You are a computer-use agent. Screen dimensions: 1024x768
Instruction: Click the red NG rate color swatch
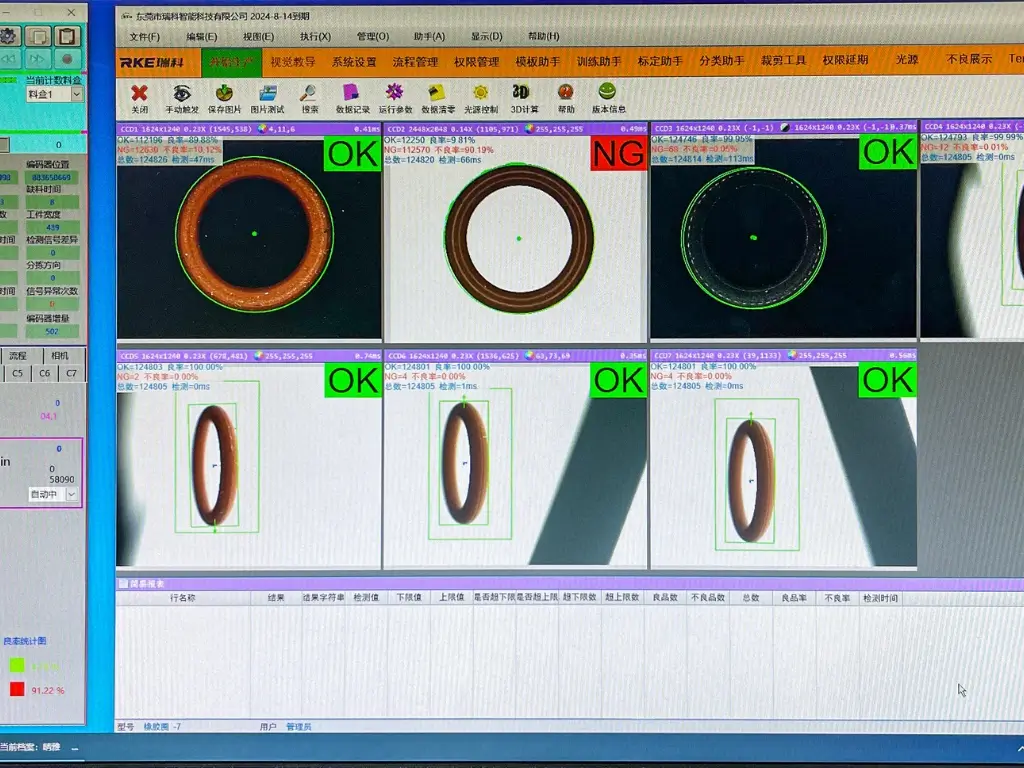(x=17, y=689)
